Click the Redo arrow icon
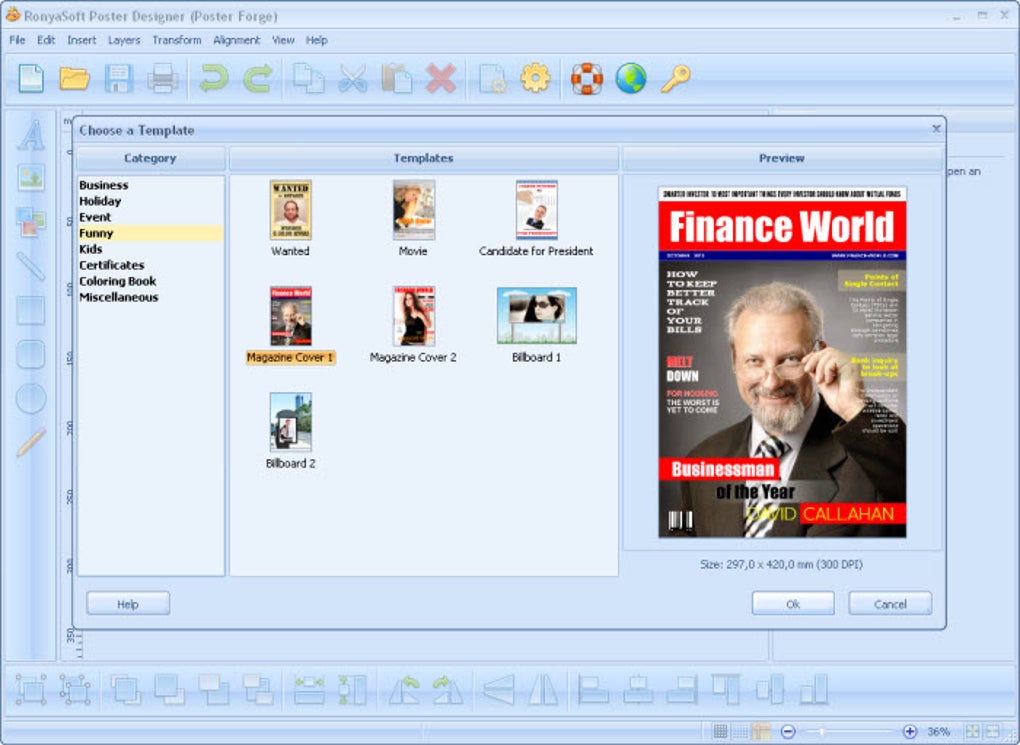 tap(258, 79)
